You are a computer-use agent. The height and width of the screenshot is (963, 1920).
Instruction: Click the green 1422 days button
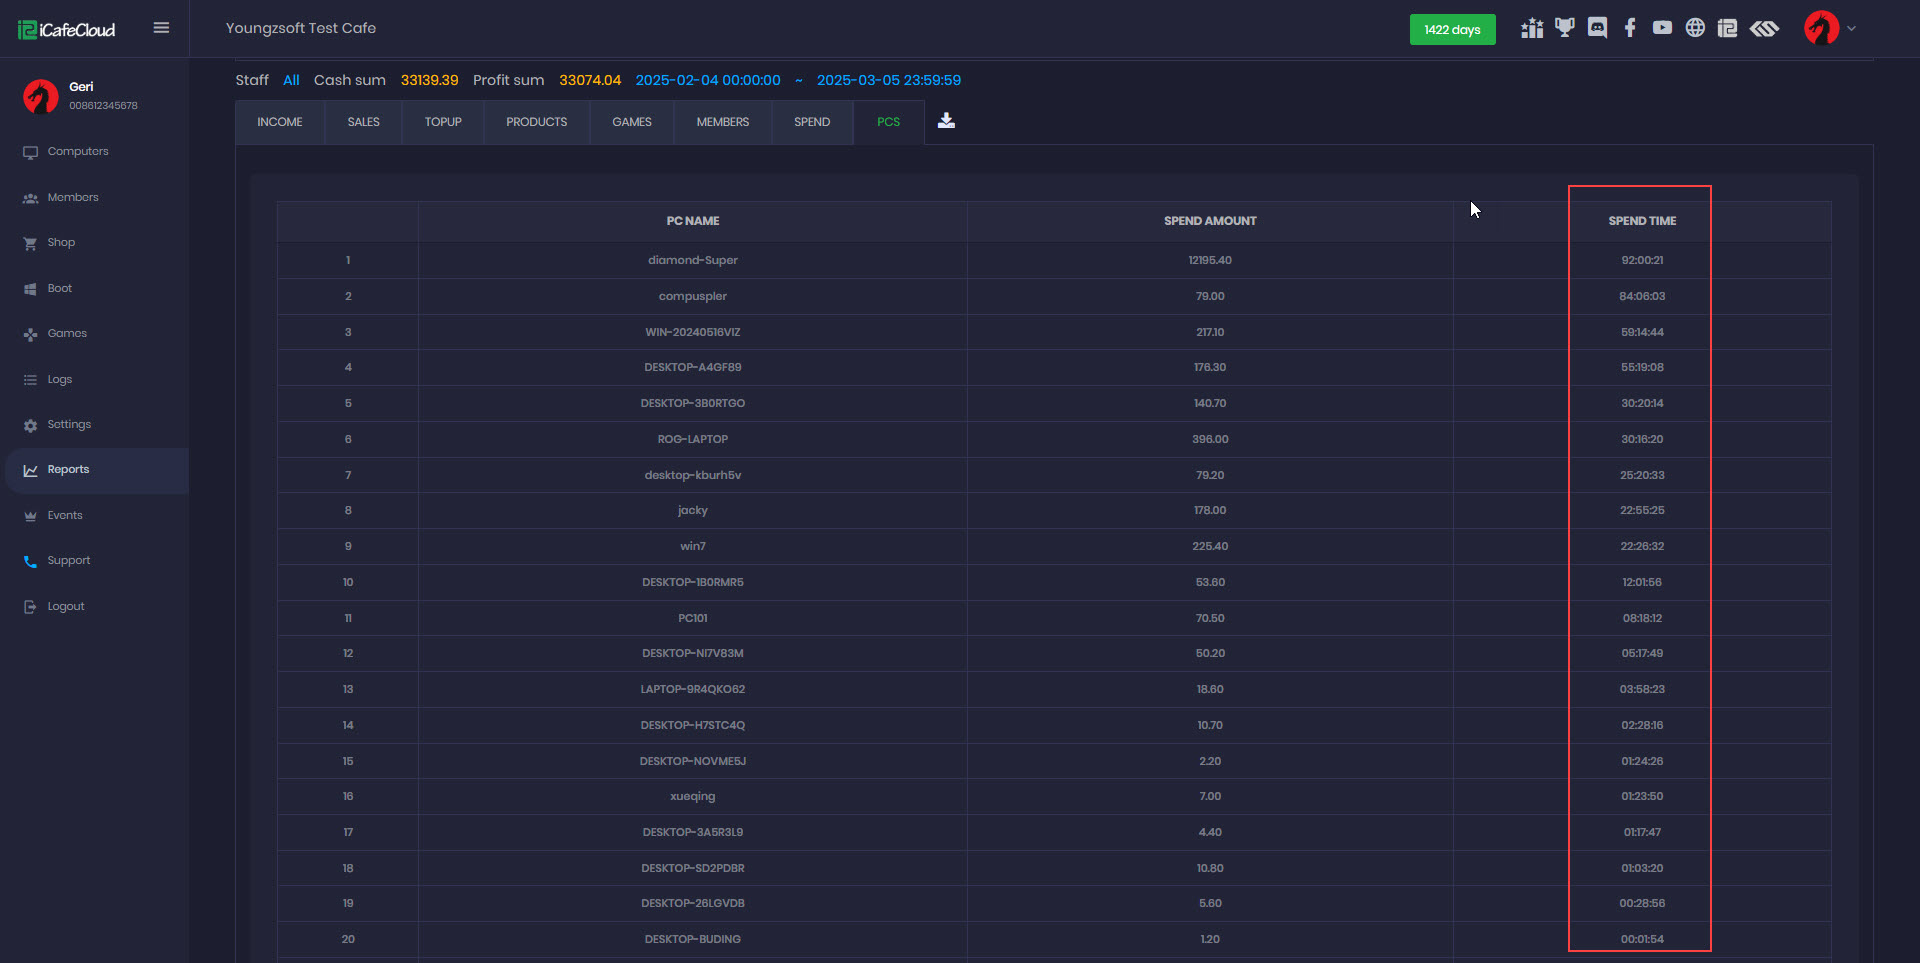(x=1452, y=30)
